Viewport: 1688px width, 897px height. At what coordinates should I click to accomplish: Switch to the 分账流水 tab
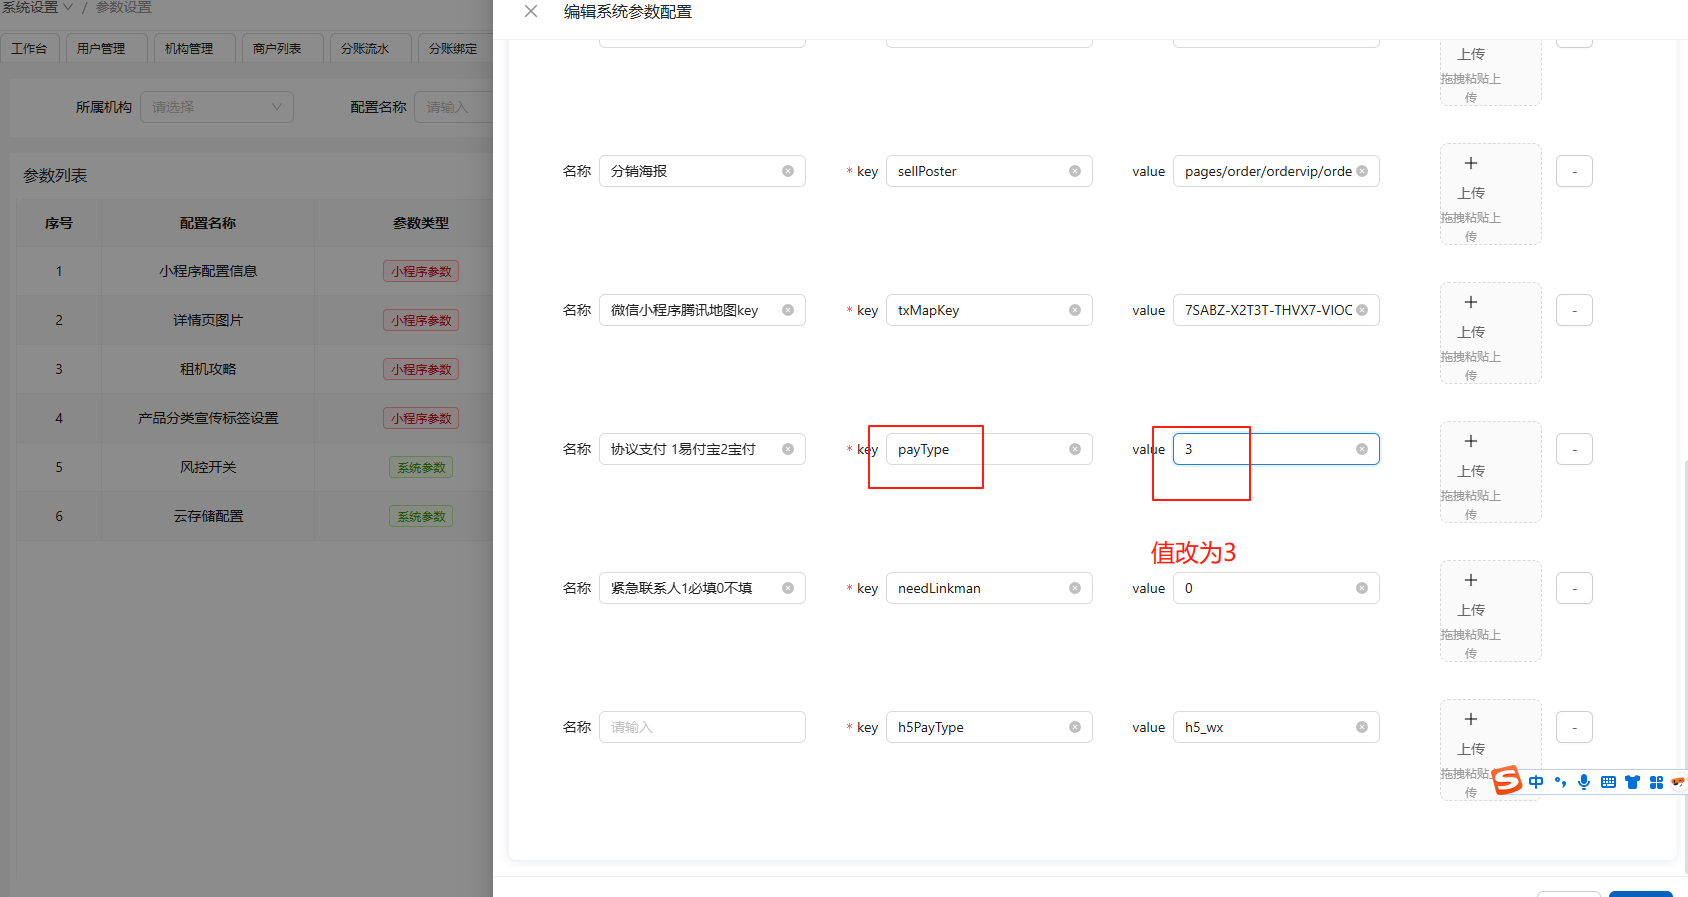pos(371,48)
